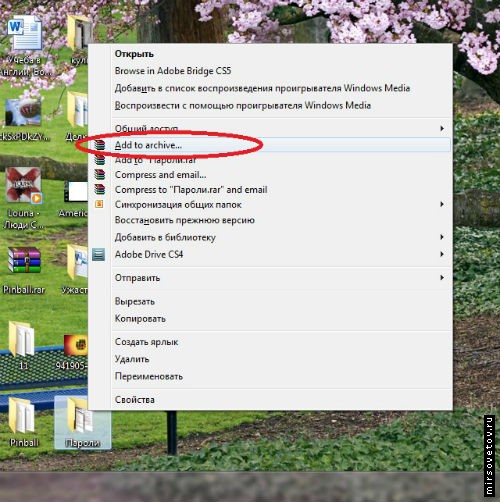The height and width of the screenshot is (502, 500).
Task: Add to Windows Media playlist entry
Action: coord(262,88)
